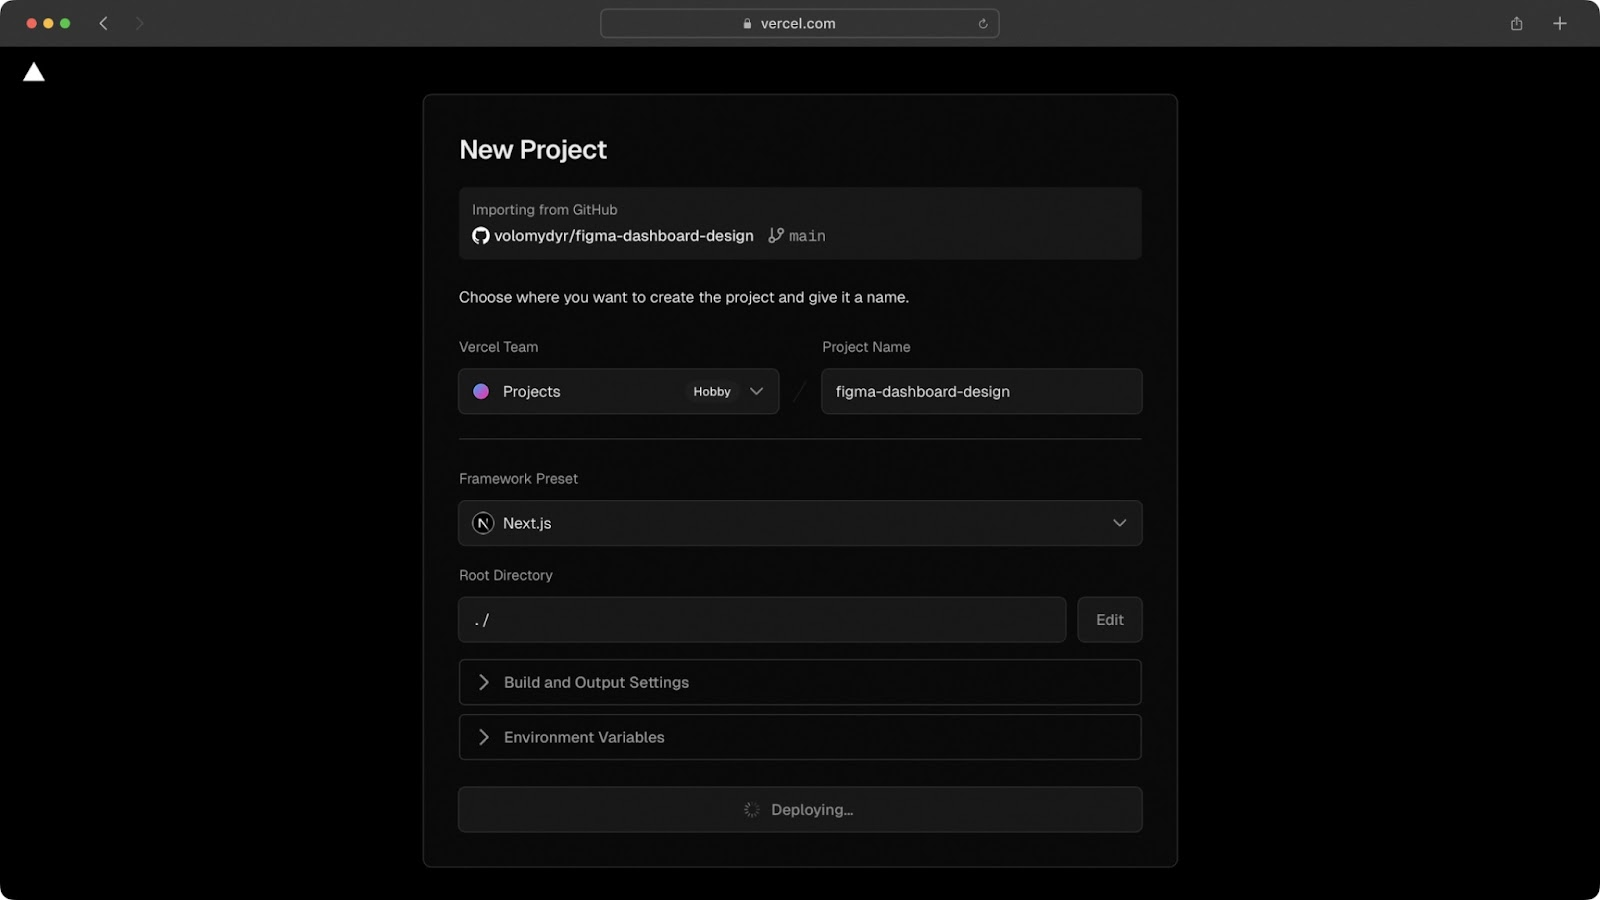Click the Deploying button

point(800,810)
